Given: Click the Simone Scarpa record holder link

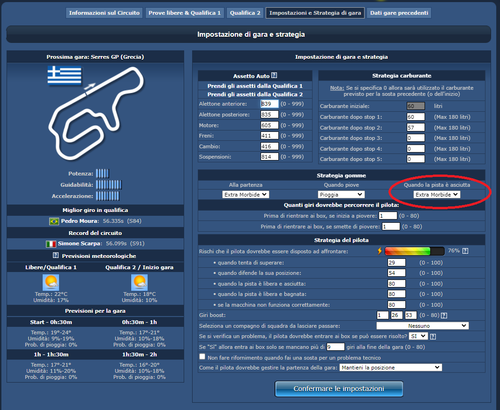Looking at the screenshot, I should point(80,244).
